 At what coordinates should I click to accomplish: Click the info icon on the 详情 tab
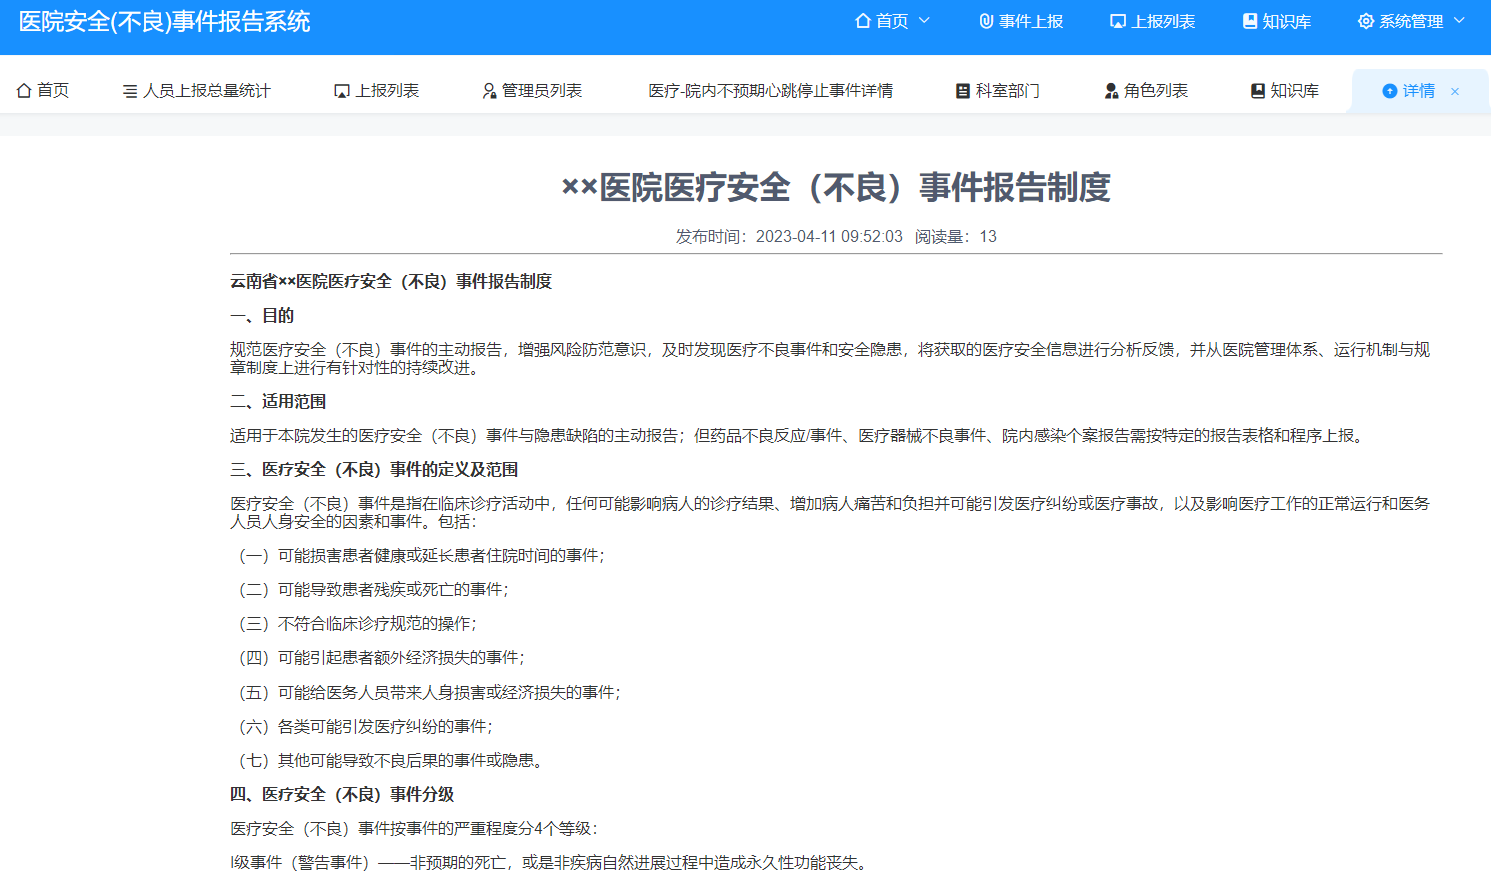pos(1390,90)
